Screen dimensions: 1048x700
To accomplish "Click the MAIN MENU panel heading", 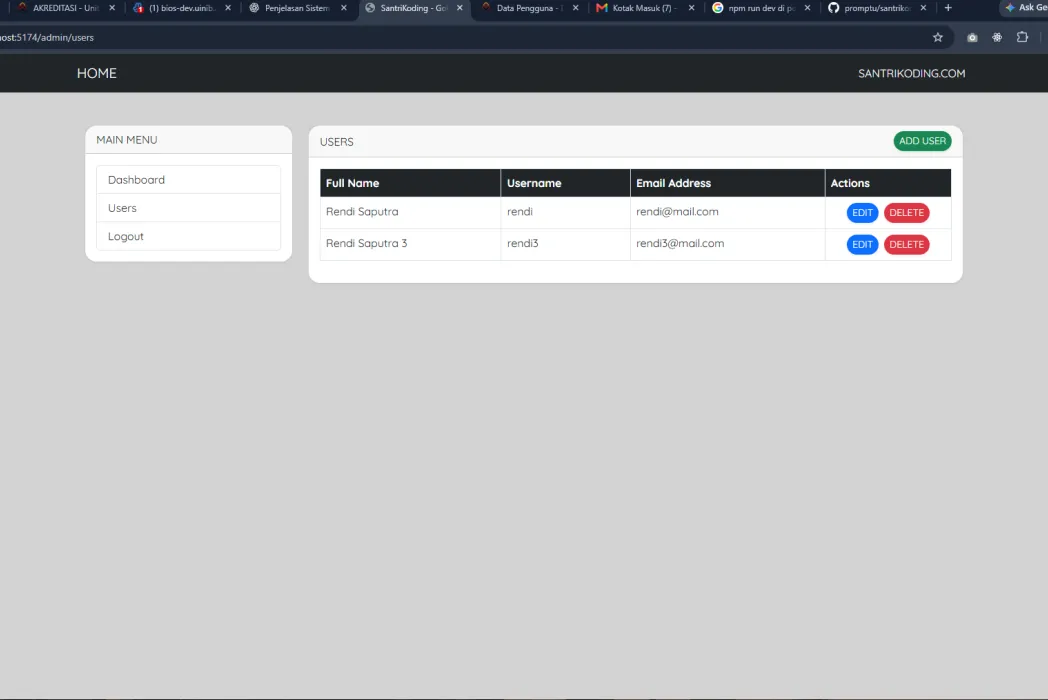I will point(127,140).
